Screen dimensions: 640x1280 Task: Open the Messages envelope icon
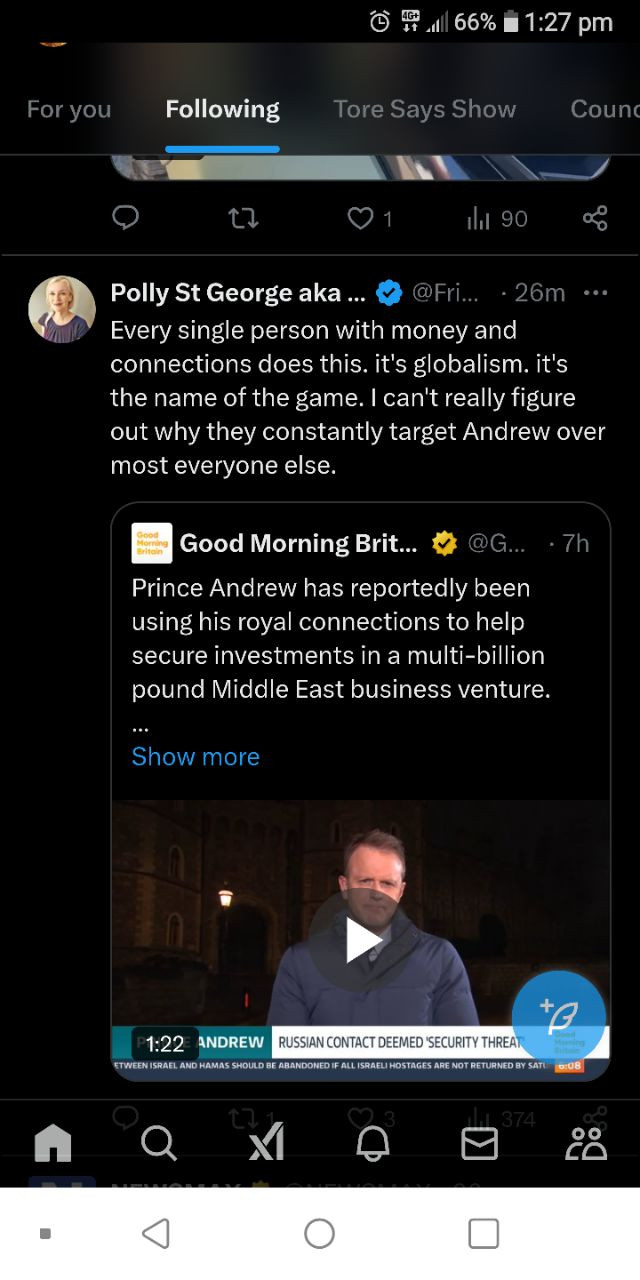coord(479,1142)
